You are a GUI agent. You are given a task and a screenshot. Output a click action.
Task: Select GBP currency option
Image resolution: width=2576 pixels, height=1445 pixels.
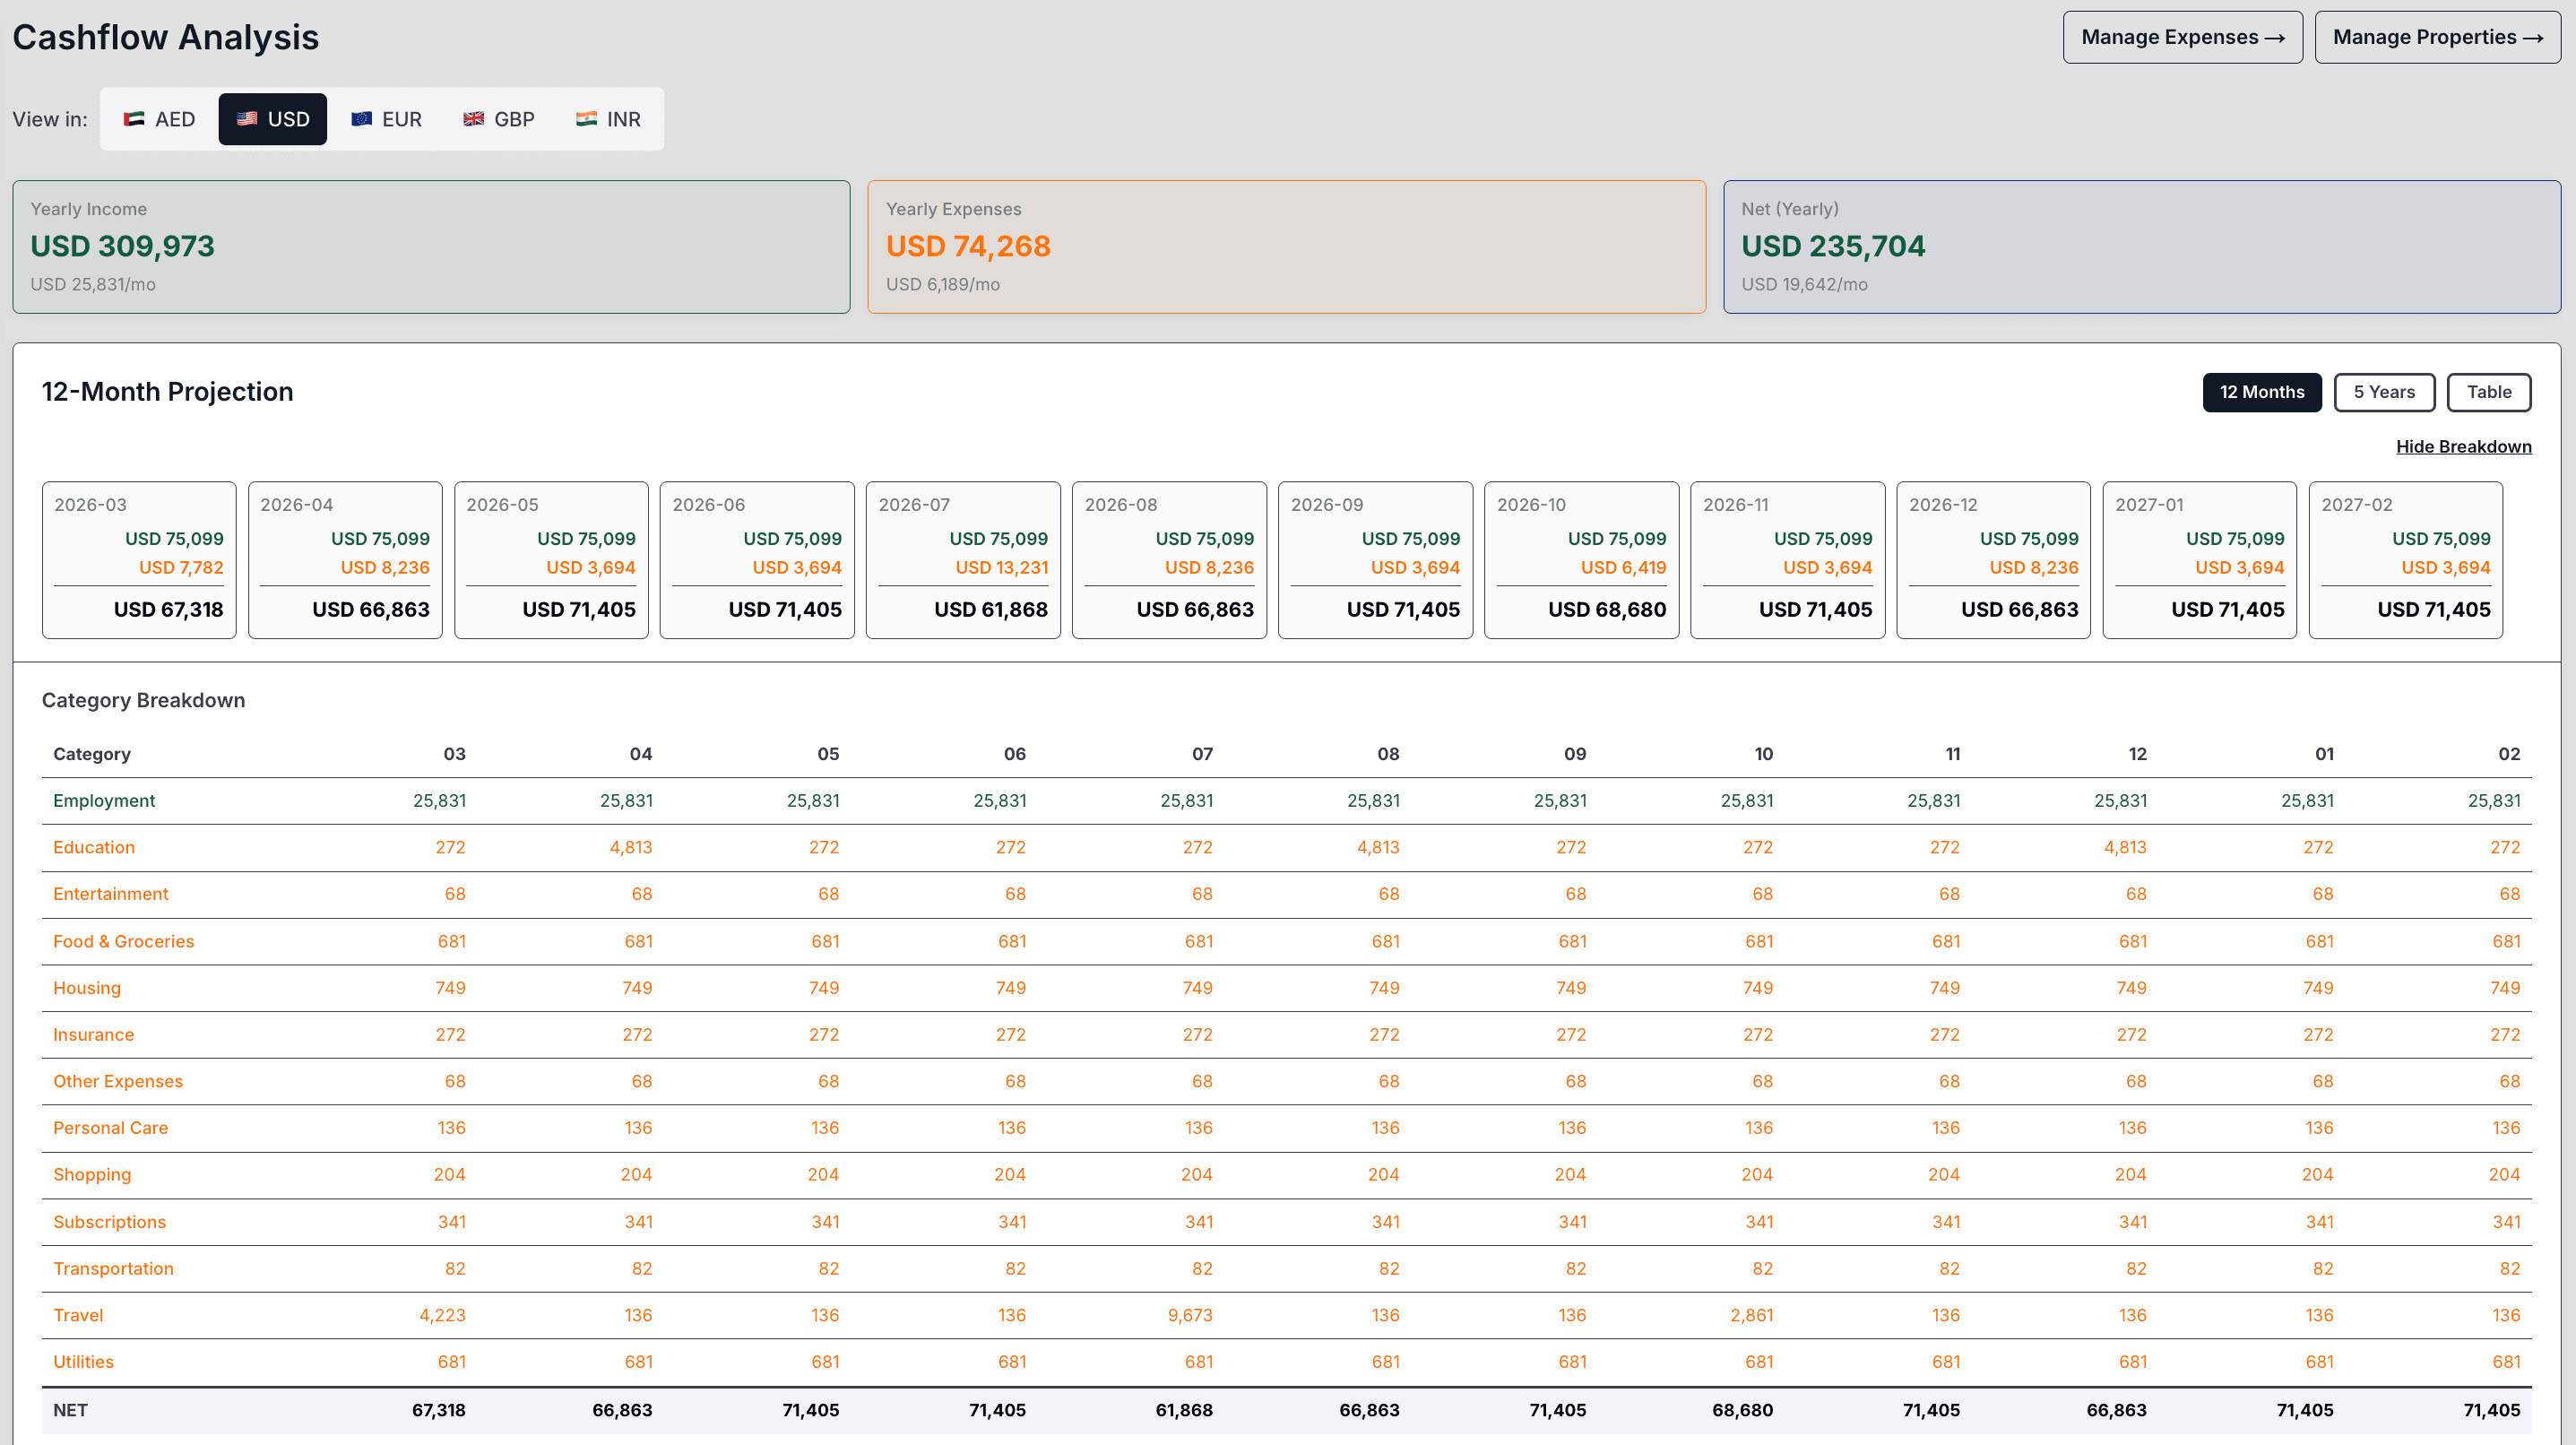pyautogui.click(x=498, y=119)
